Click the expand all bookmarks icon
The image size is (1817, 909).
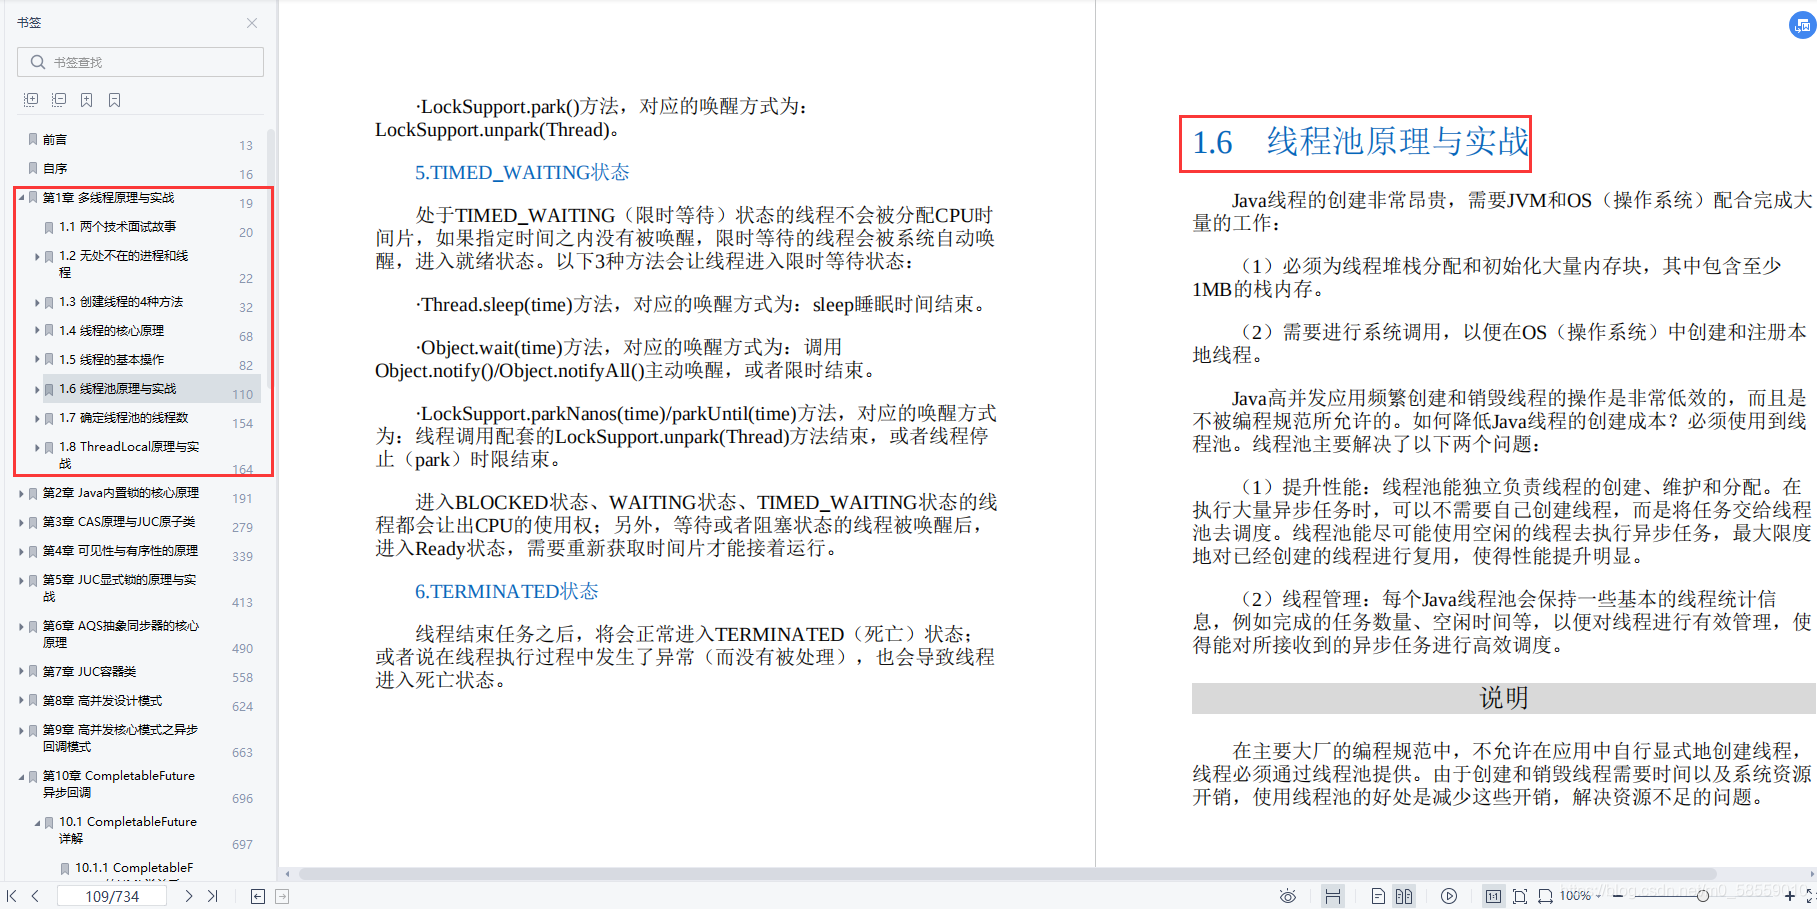tap(31, 100)
